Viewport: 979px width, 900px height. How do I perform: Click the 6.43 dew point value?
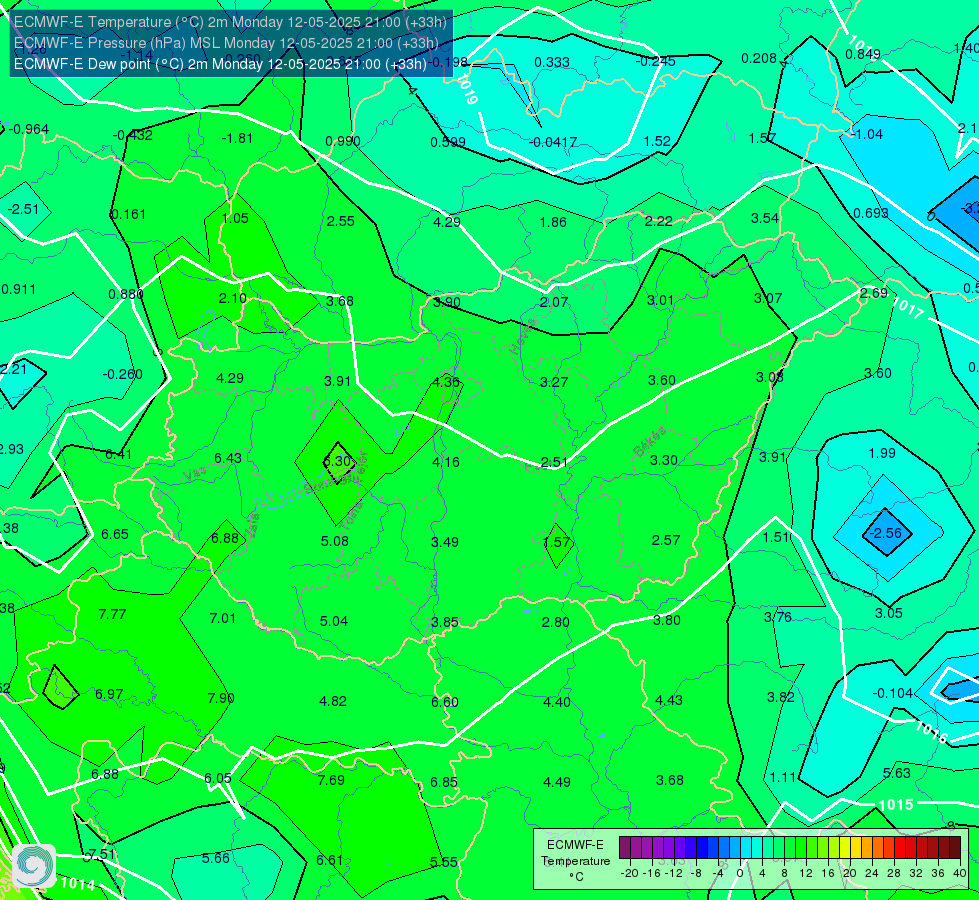228,458
